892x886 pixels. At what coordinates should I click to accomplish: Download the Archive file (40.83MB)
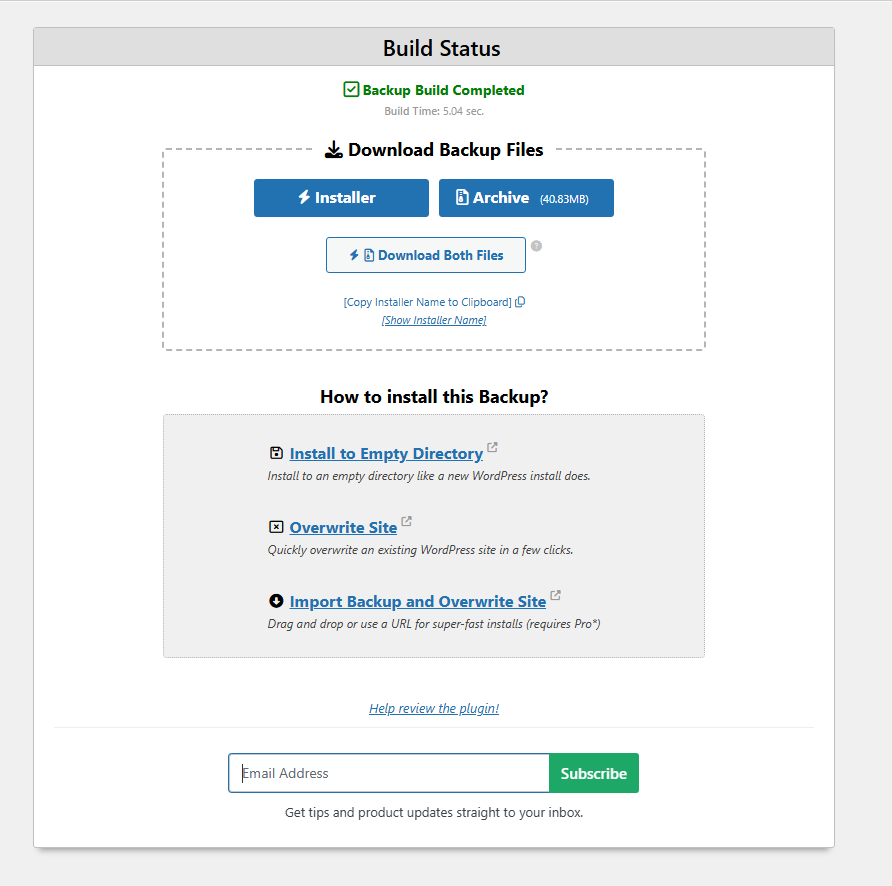point(526,198)
